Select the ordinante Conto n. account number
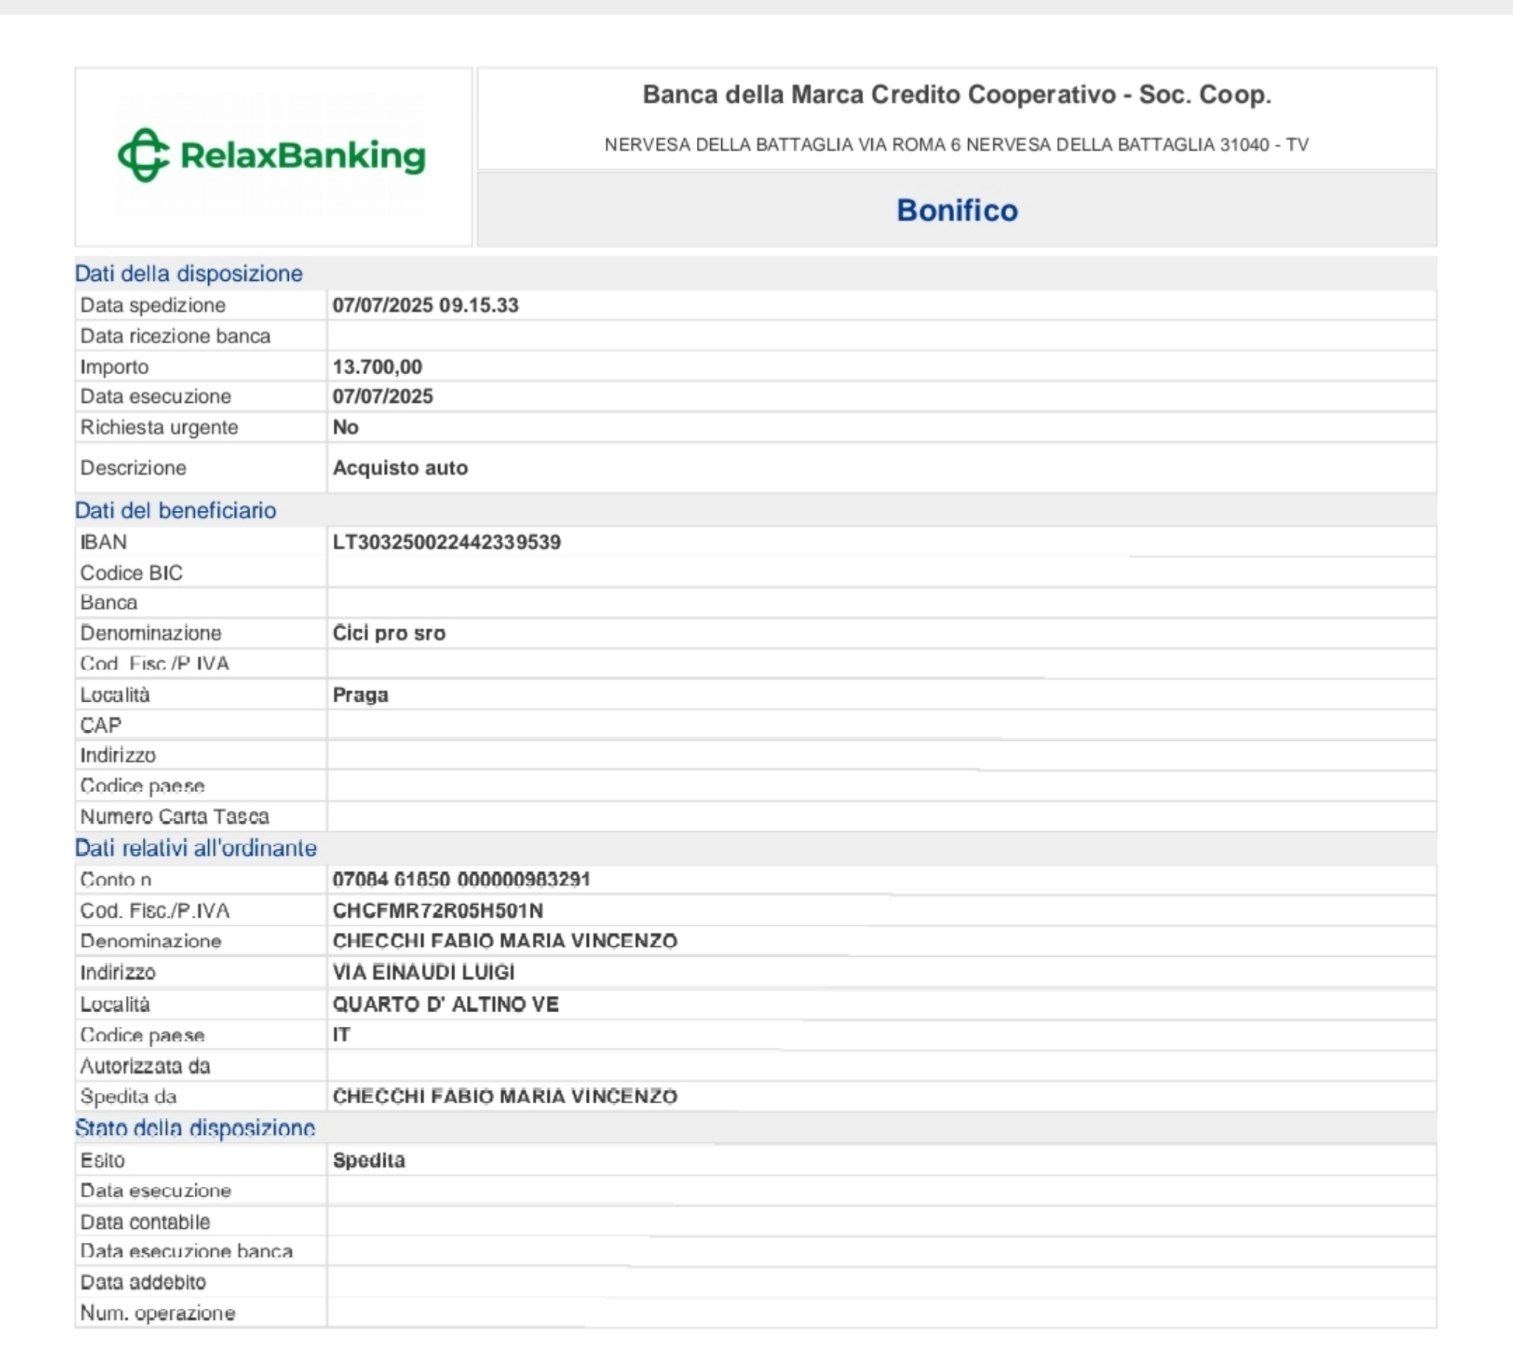The width and height of the screenshot is (1513, 1364). (461, 879)
